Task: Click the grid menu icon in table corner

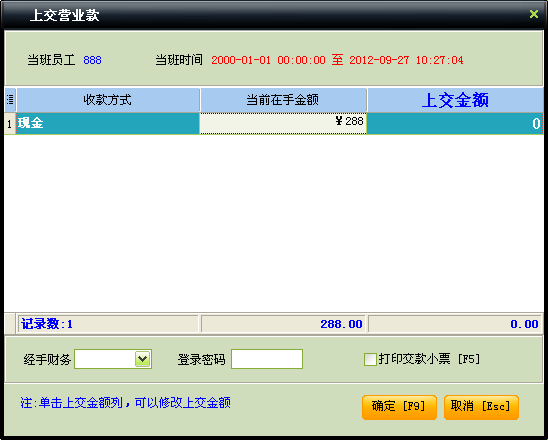Action: (x=10, y=100)
